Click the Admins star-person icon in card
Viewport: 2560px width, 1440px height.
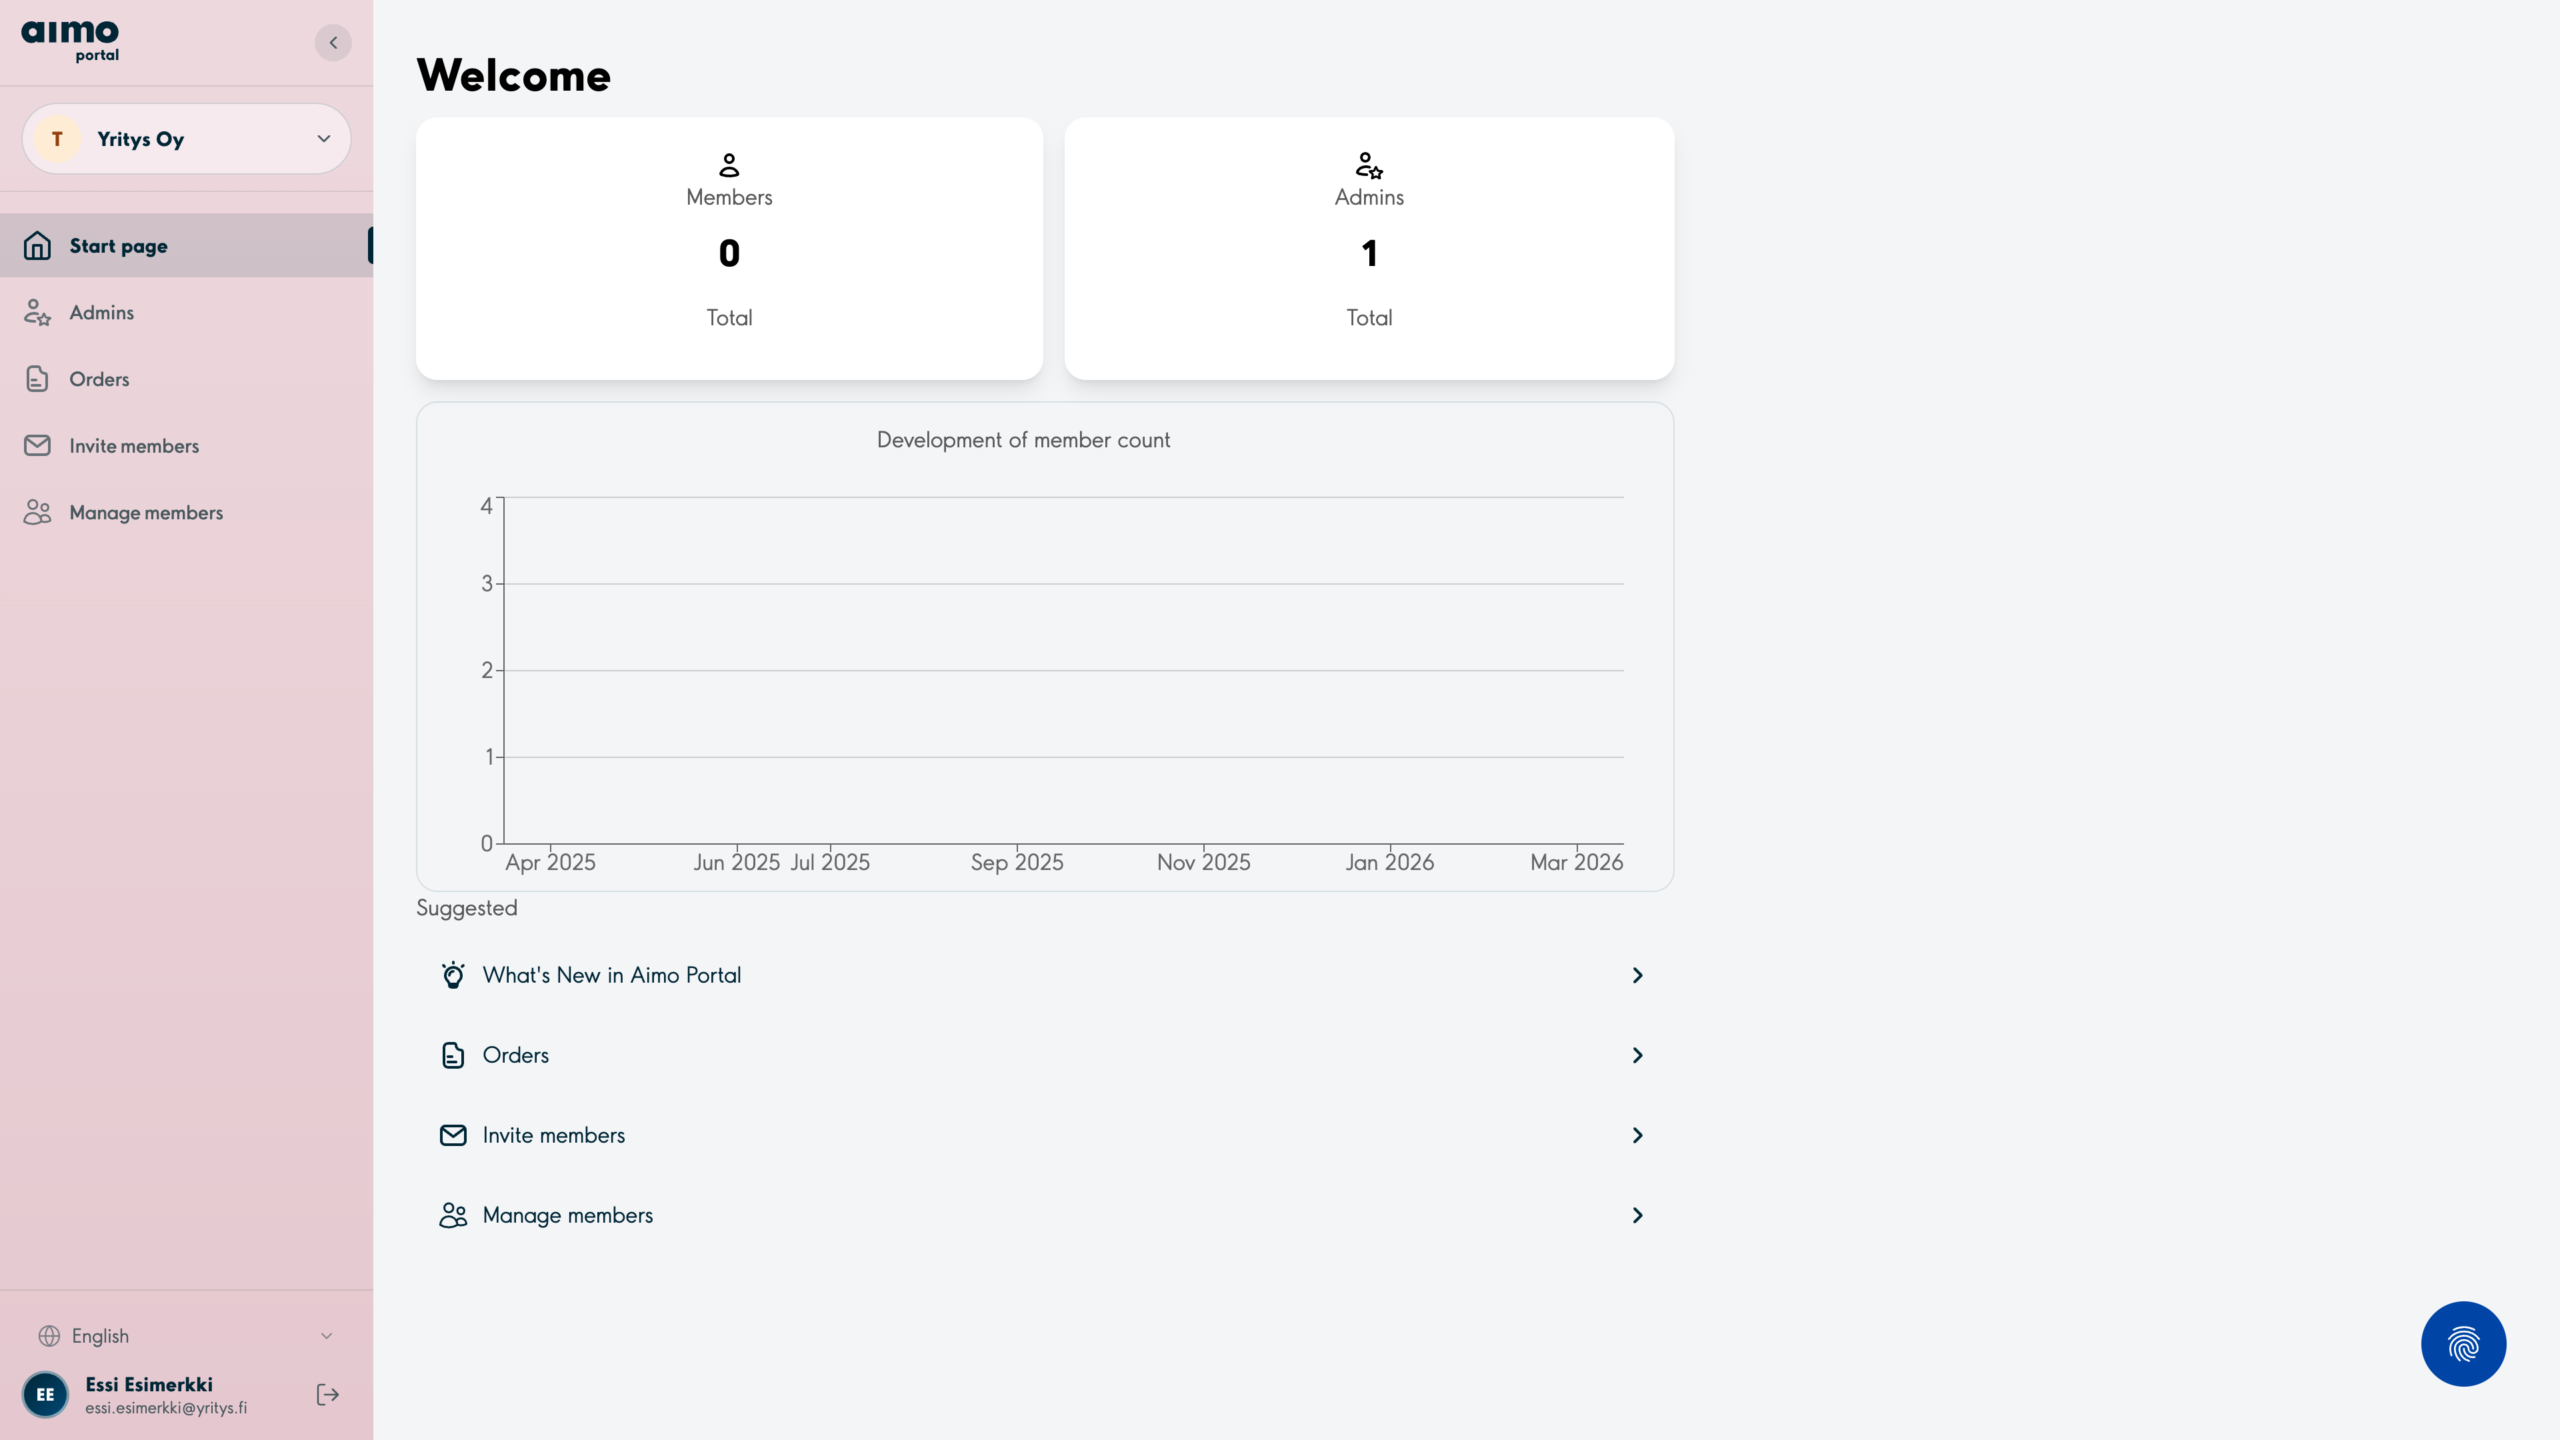1368,164
